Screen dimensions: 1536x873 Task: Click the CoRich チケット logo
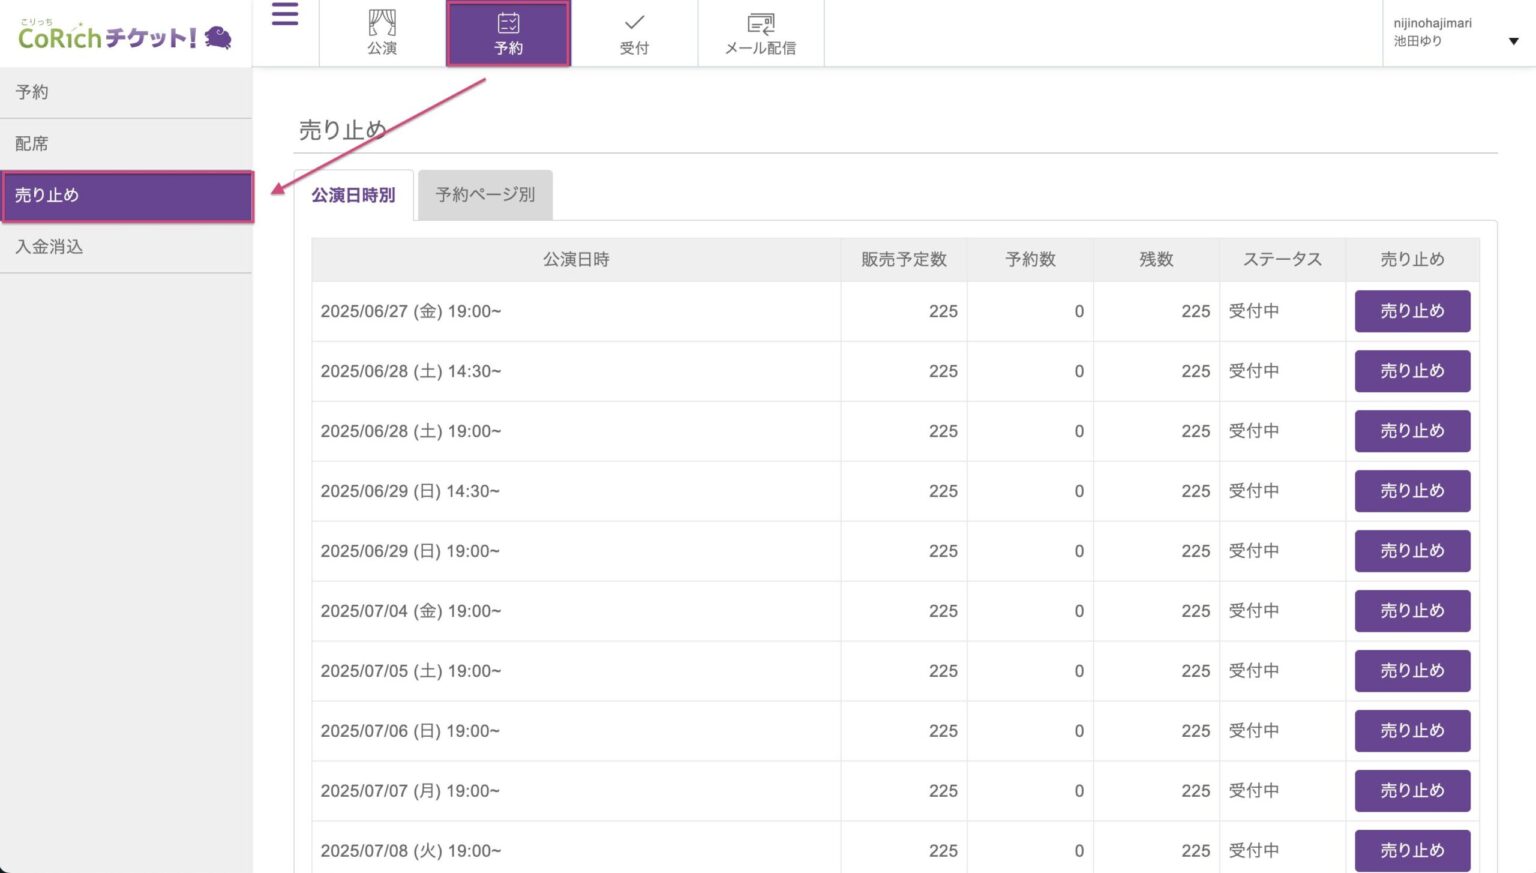click(x=125, y=37)
